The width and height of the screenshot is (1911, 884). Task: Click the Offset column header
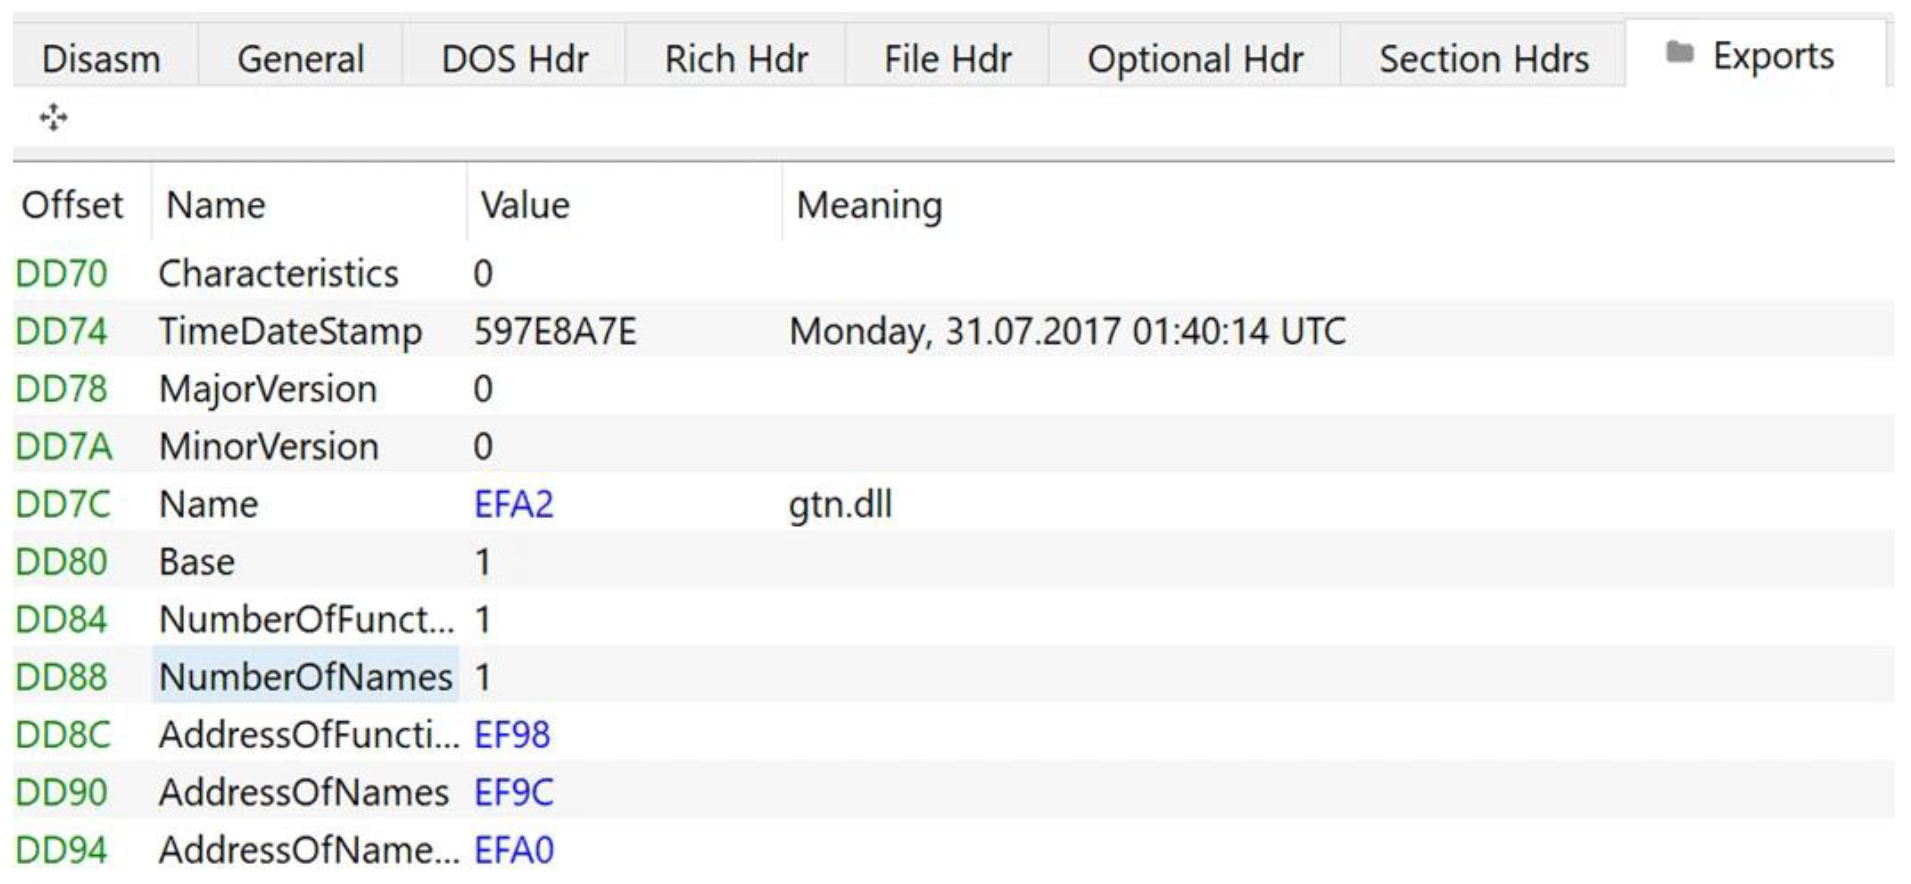(x=72, y=205)
